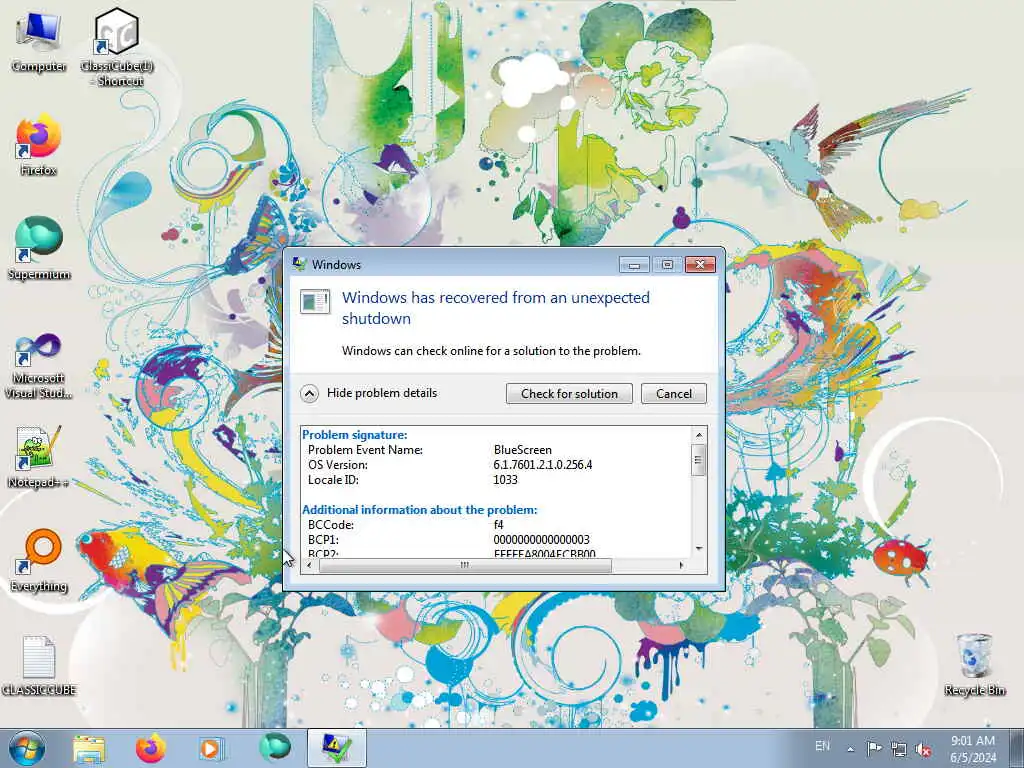Select the CLASSICCUBE text file icon
The height and width of the screenshot is (768, 1024).
39,666
